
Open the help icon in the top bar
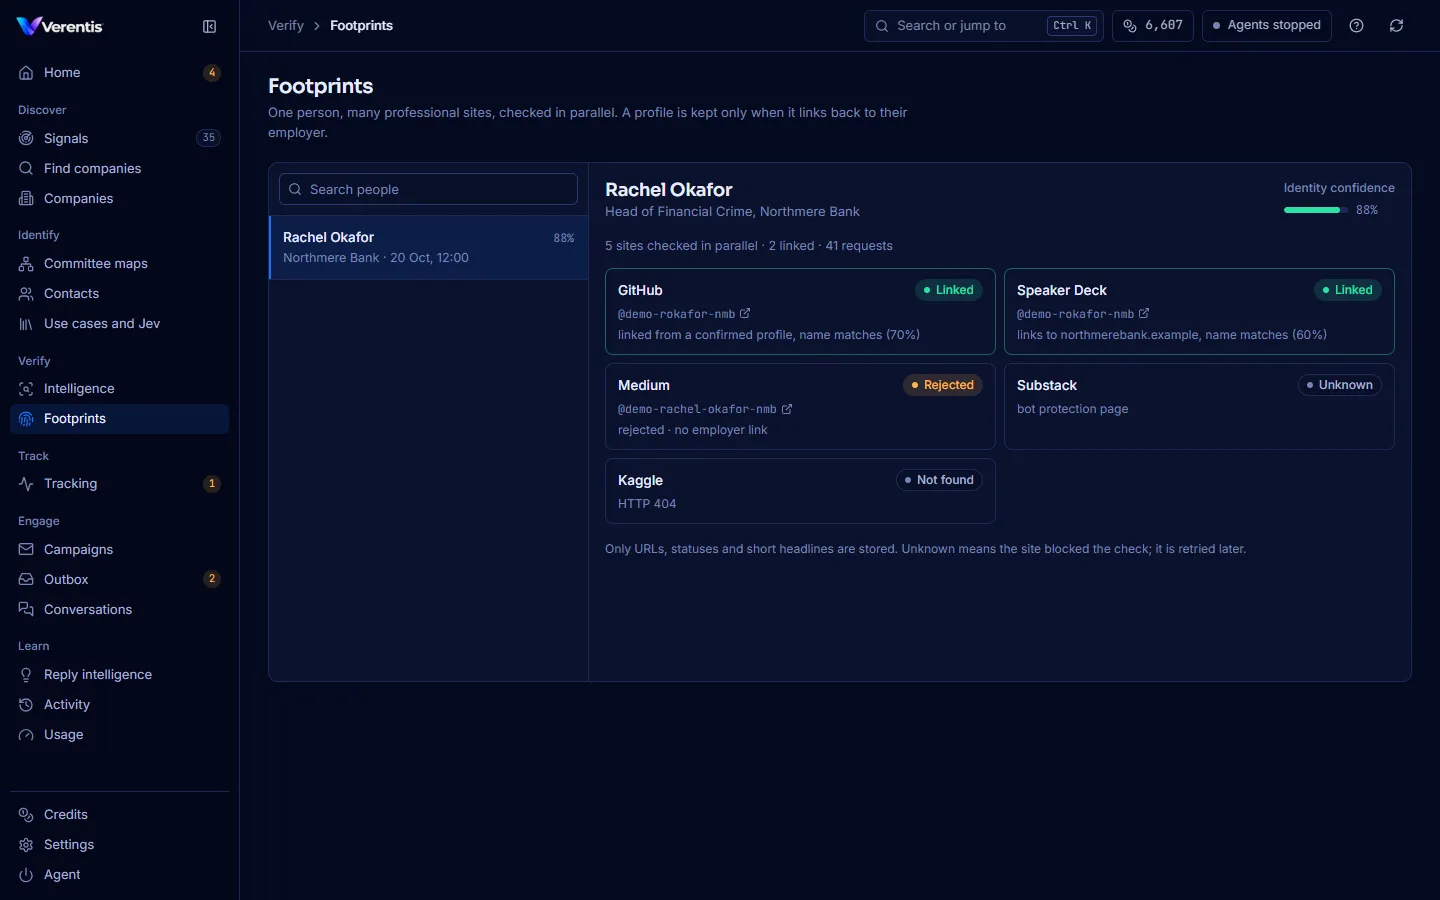pyautogui.click(x=1357, y=26)
